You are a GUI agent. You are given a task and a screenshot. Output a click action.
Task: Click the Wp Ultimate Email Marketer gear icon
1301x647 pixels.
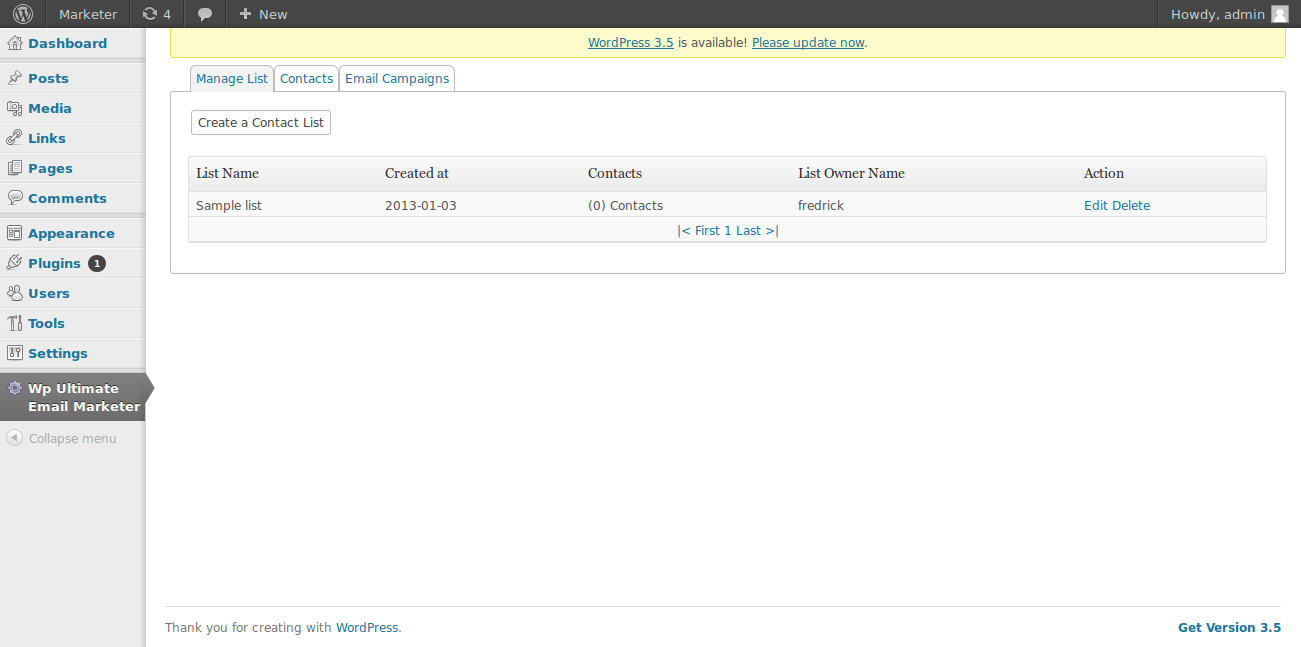tap(15, 388)
